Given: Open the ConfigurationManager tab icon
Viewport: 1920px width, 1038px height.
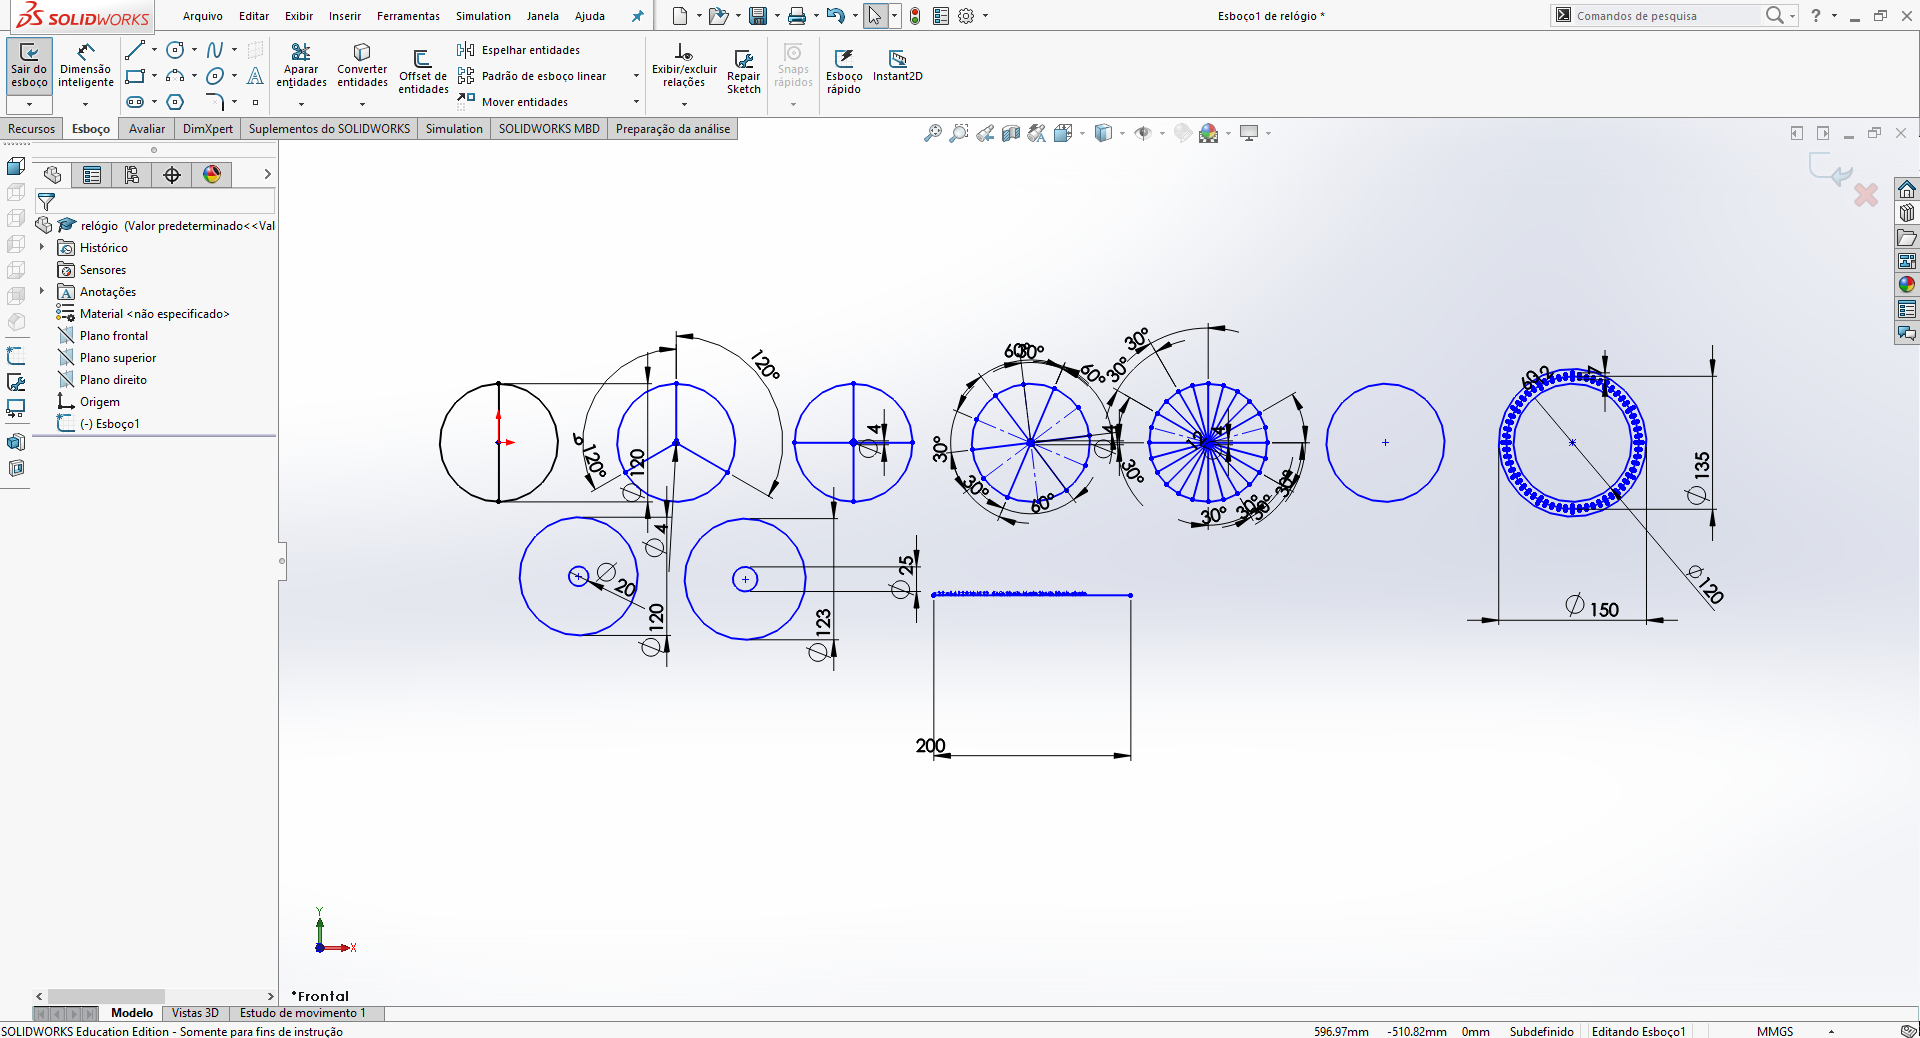Looking at the screenshot, I should pos(132,175).
